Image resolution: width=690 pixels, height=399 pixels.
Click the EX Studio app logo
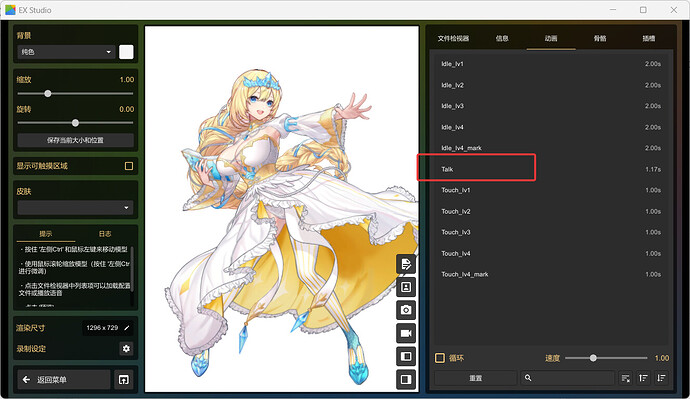(10, 10)
